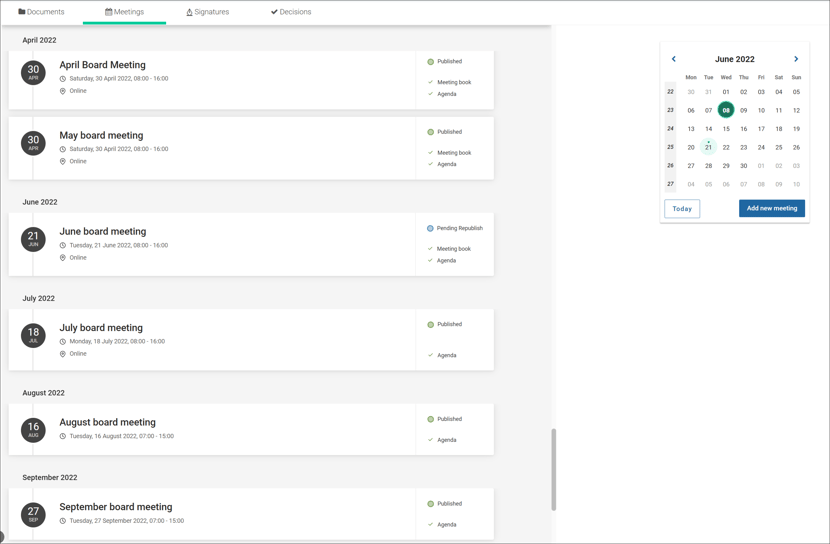Select May 30 in the calendar grid
Image resolution: width=830 pixels, height=544 pixels.
(x=691, y=92)
